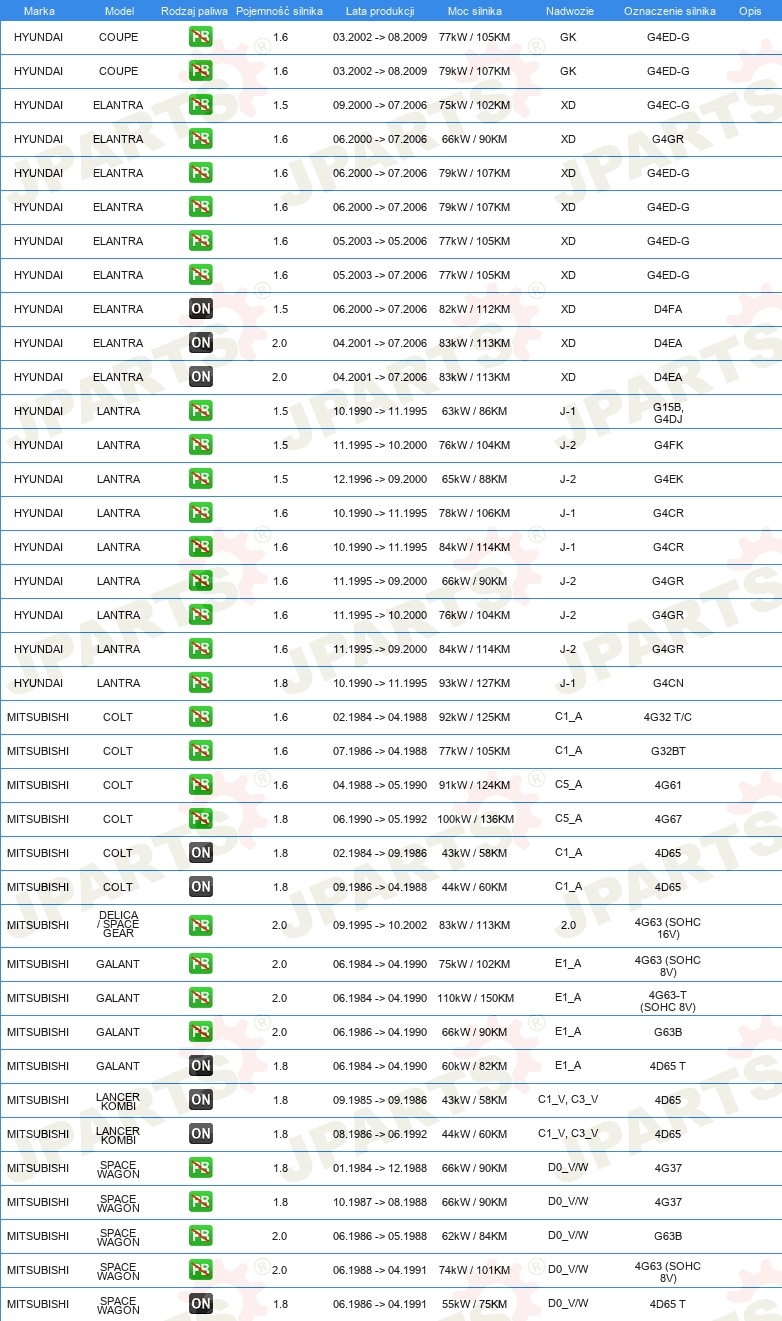Click the power value '55kW / 75KM'

475,1304
